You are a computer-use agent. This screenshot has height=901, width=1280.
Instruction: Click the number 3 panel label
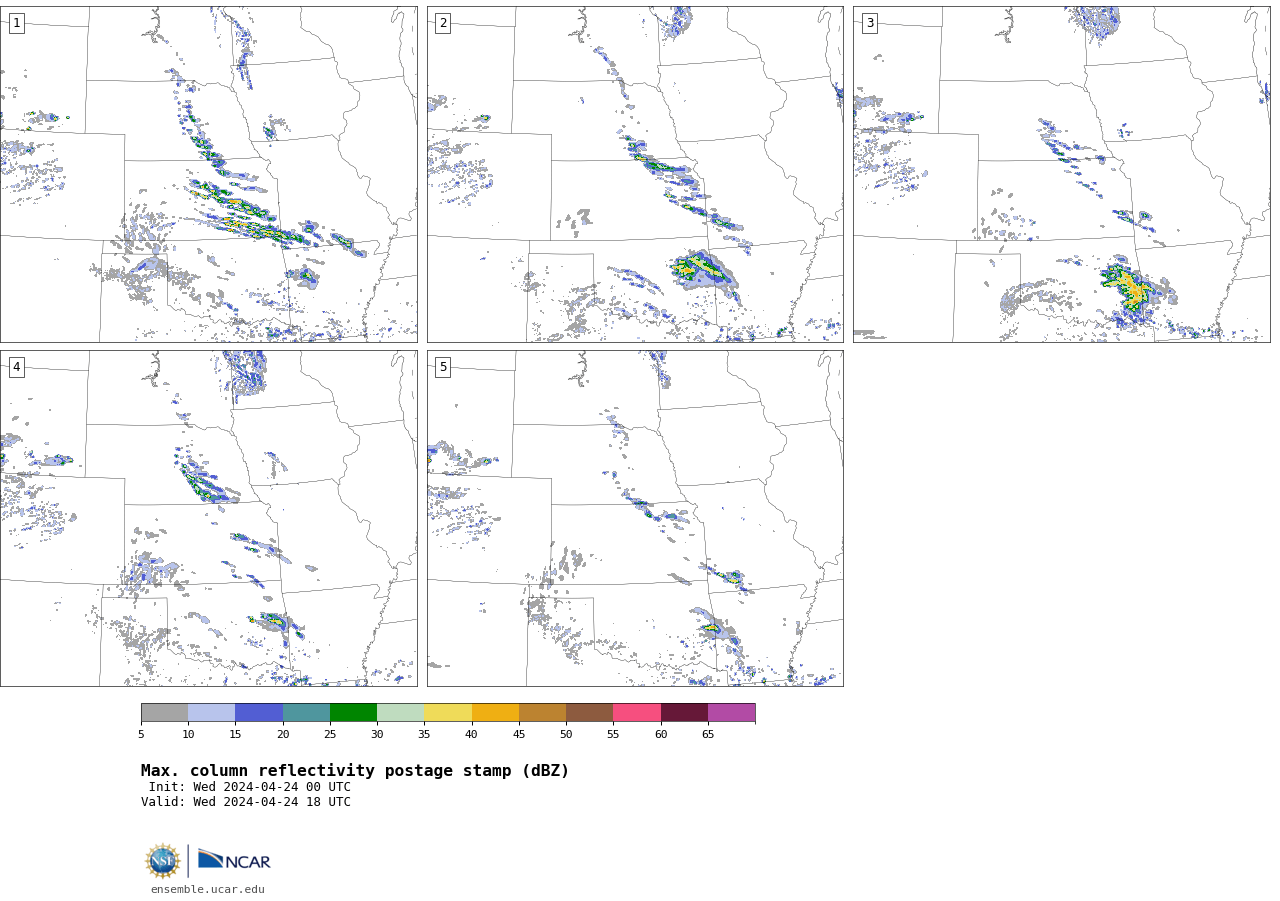[x=869, y=23]
